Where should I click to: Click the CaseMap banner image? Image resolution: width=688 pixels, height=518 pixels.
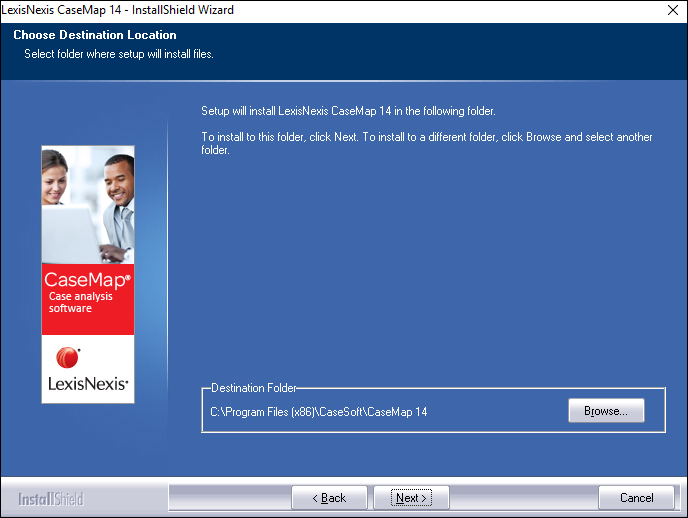[x=88, y=274]
